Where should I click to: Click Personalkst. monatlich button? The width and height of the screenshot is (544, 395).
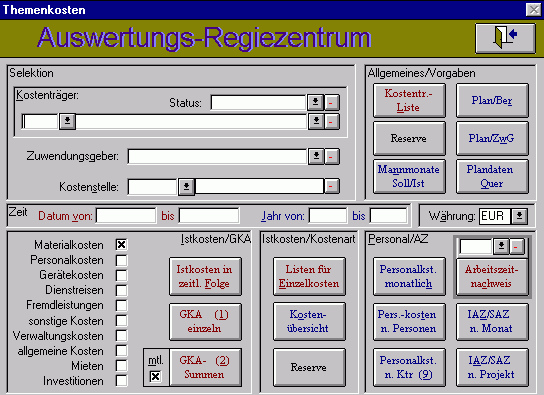409,276
